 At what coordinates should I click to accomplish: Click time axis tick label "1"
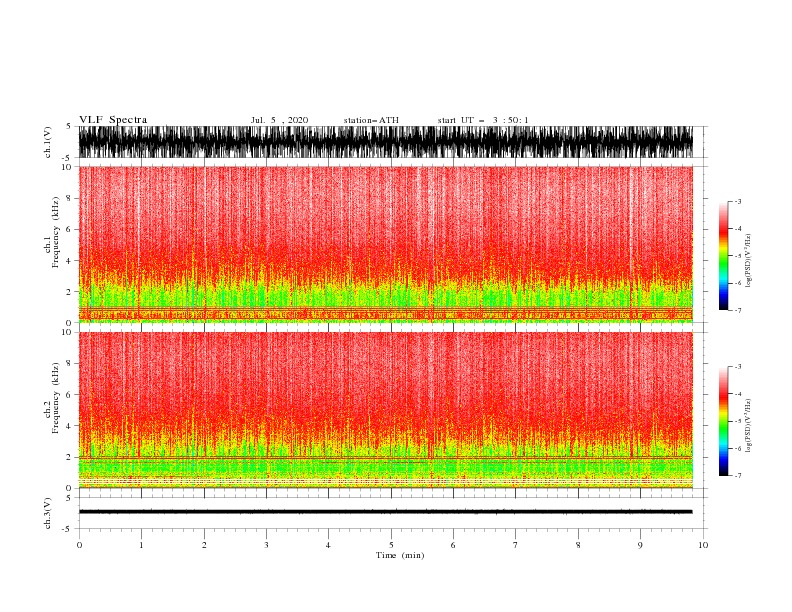pyautogui.click(x=141, y=545)
